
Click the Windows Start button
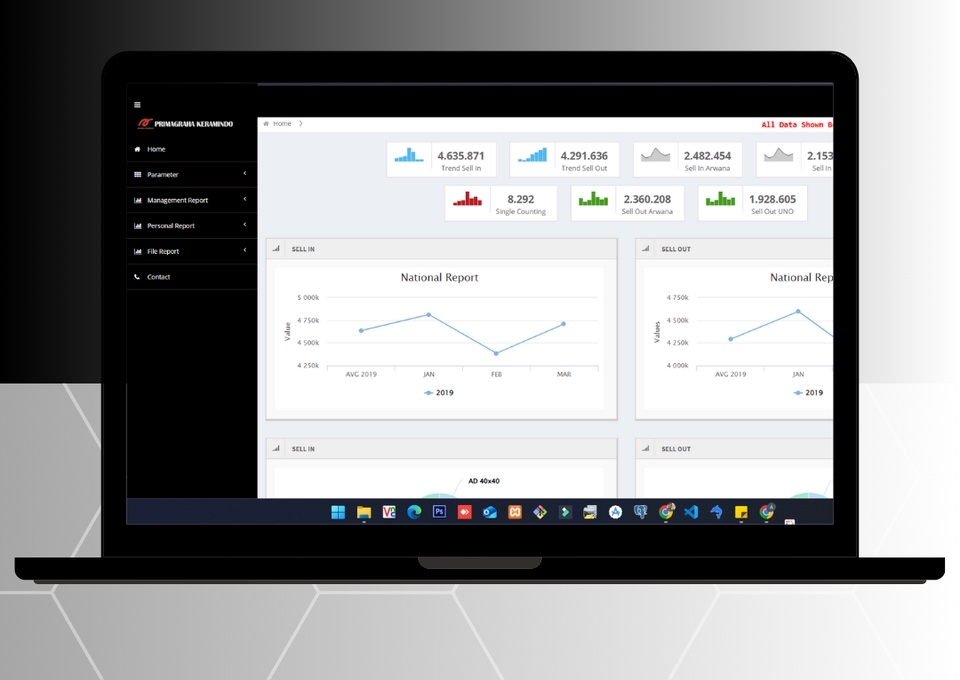[338, 512]
